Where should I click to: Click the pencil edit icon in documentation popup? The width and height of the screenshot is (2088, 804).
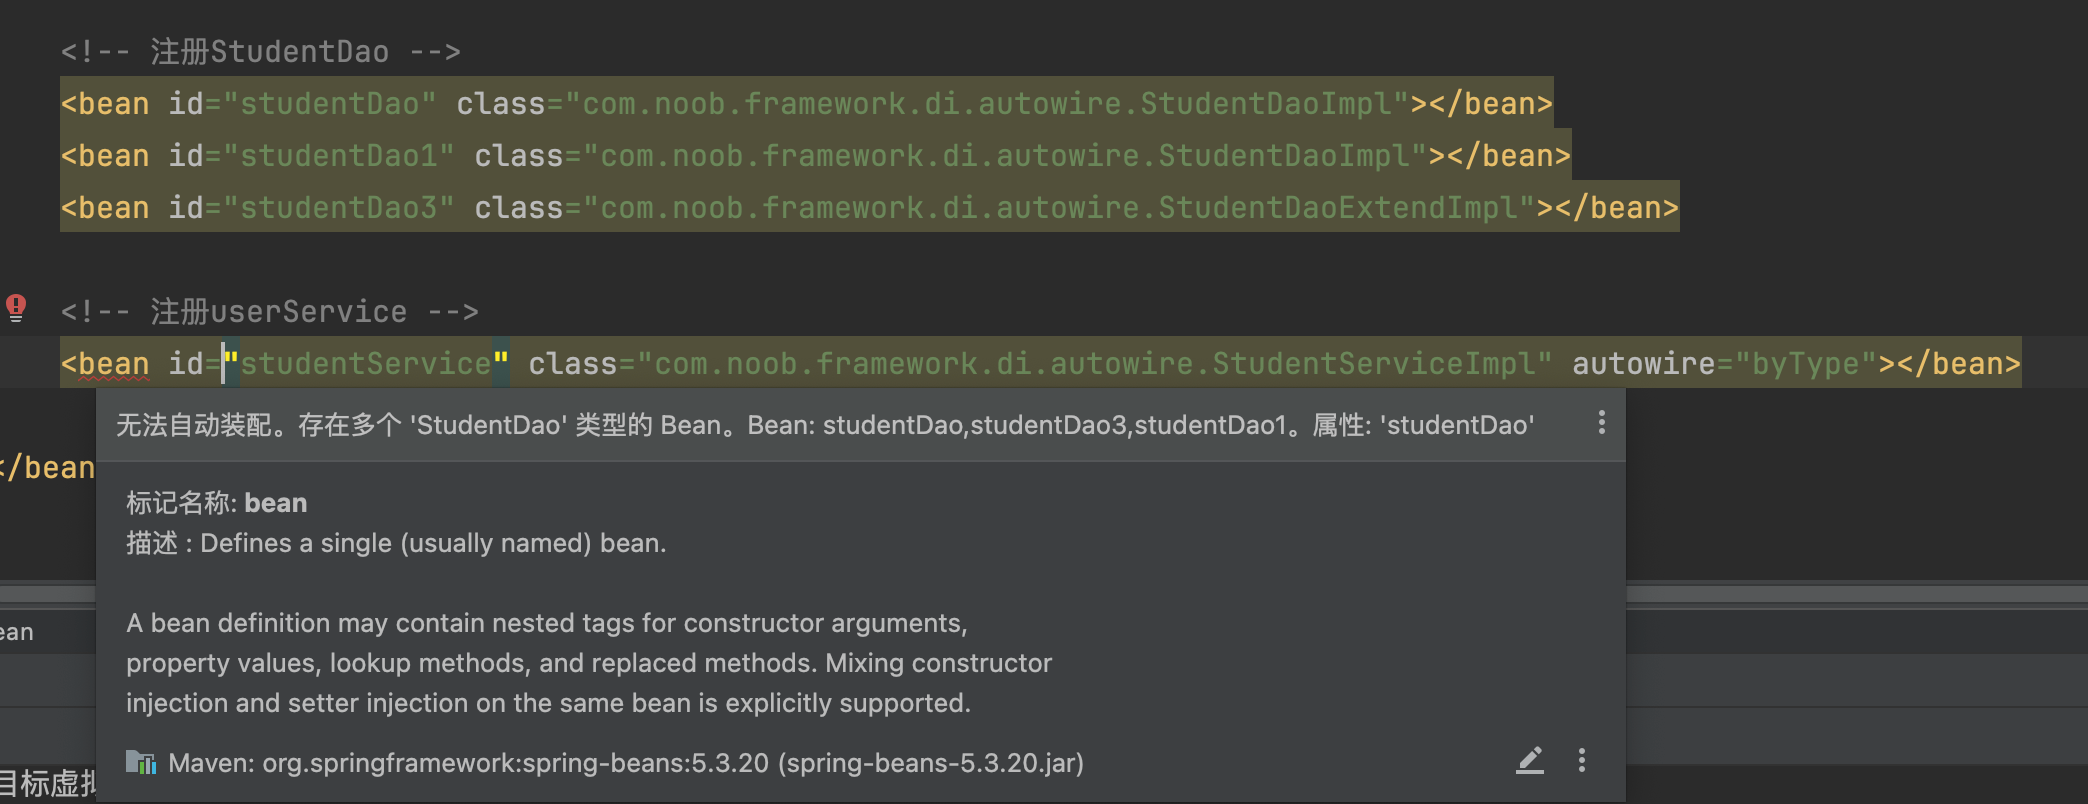point(1530,761)
